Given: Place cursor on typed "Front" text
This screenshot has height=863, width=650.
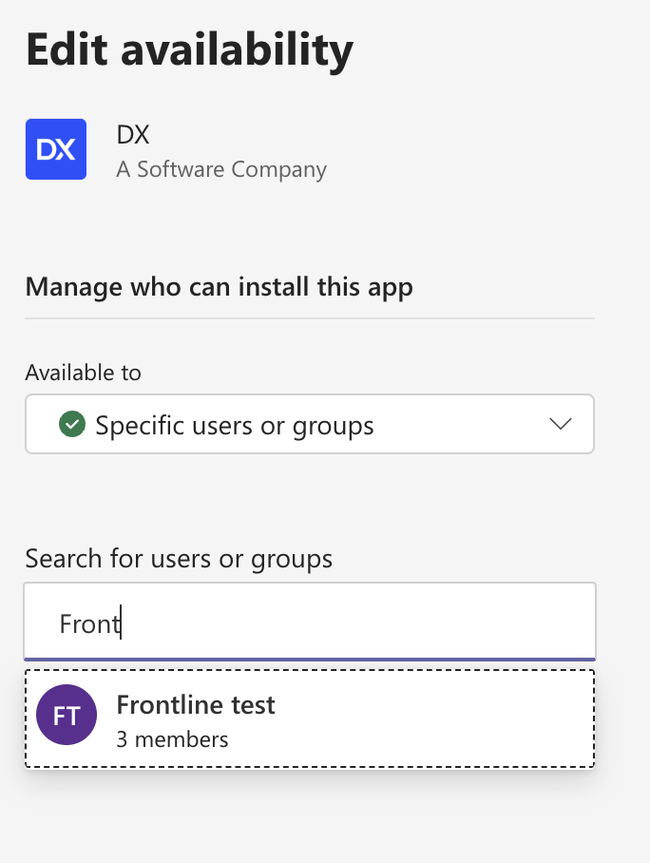Looking at the screenshot, I should 88,624.
